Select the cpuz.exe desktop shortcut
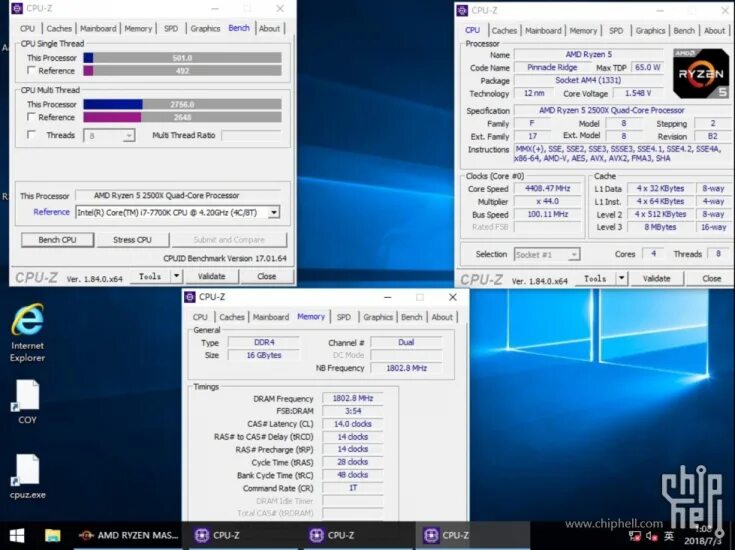The width and height of the screenshot is (735, 550). coord(27,477)
